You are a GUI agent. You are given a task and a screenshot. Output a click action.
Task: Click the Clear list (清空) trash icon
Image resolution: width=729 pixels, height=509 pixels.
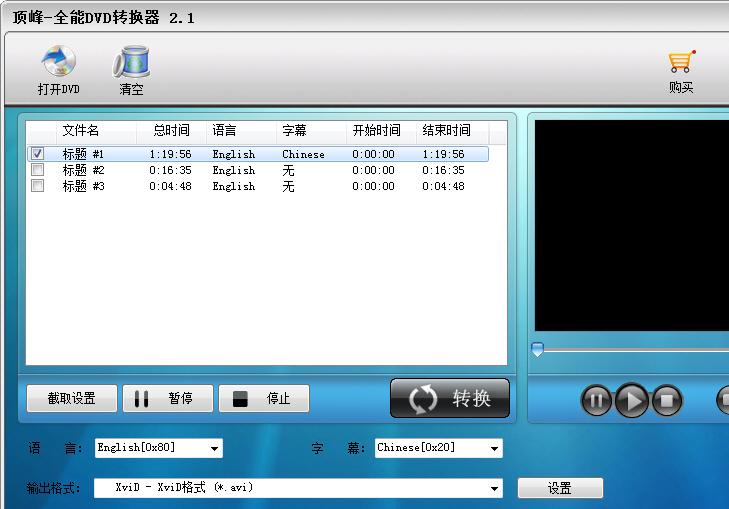(x=131, y=63)
